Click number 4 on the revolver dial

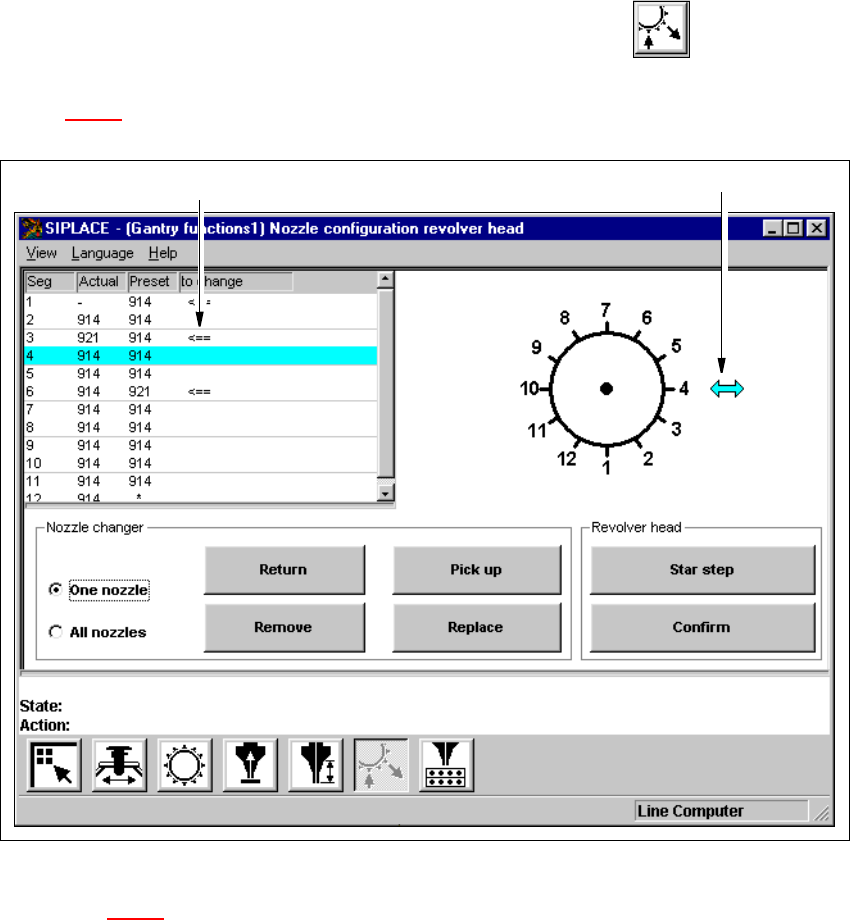[684, 388]
